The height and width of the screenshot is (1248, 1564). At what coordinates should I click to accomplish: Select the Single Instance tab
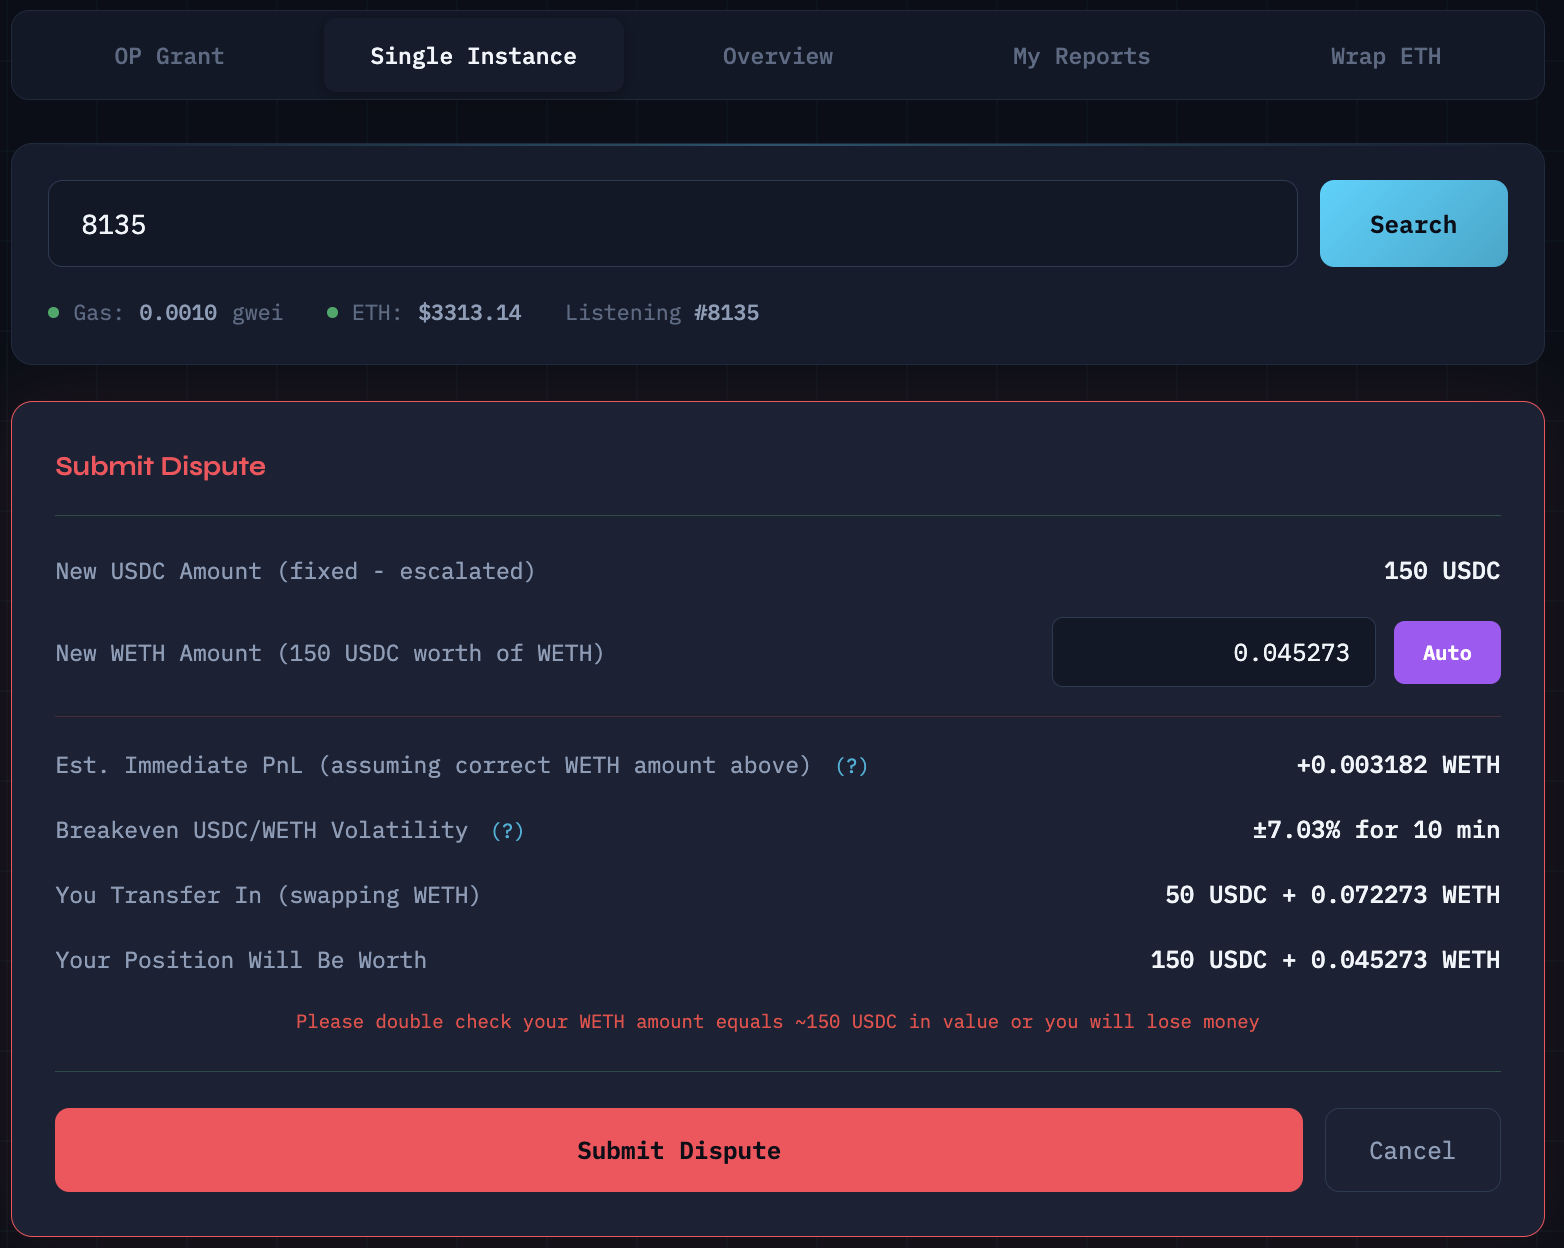click(473, 56)
